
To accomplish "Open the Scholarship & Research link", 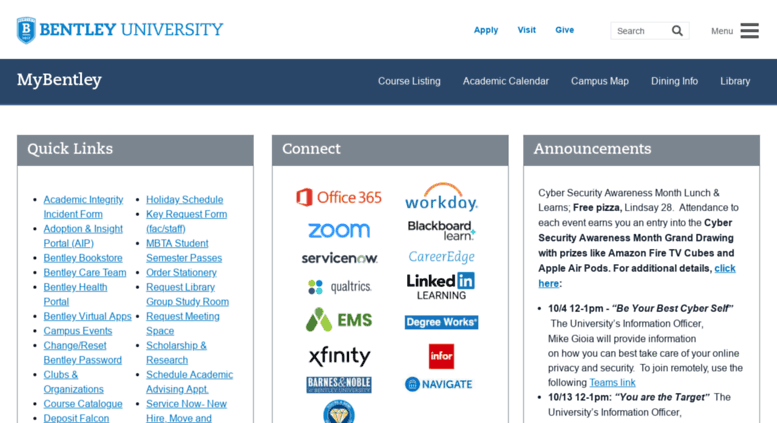I will point(176,353).
